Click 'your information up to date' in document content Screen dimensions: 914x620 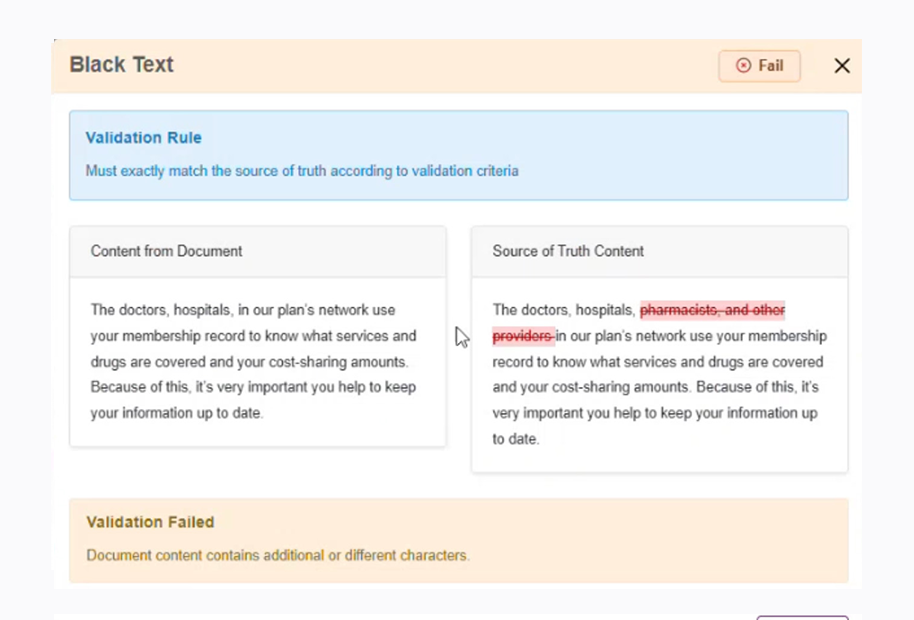pos(177,413)
